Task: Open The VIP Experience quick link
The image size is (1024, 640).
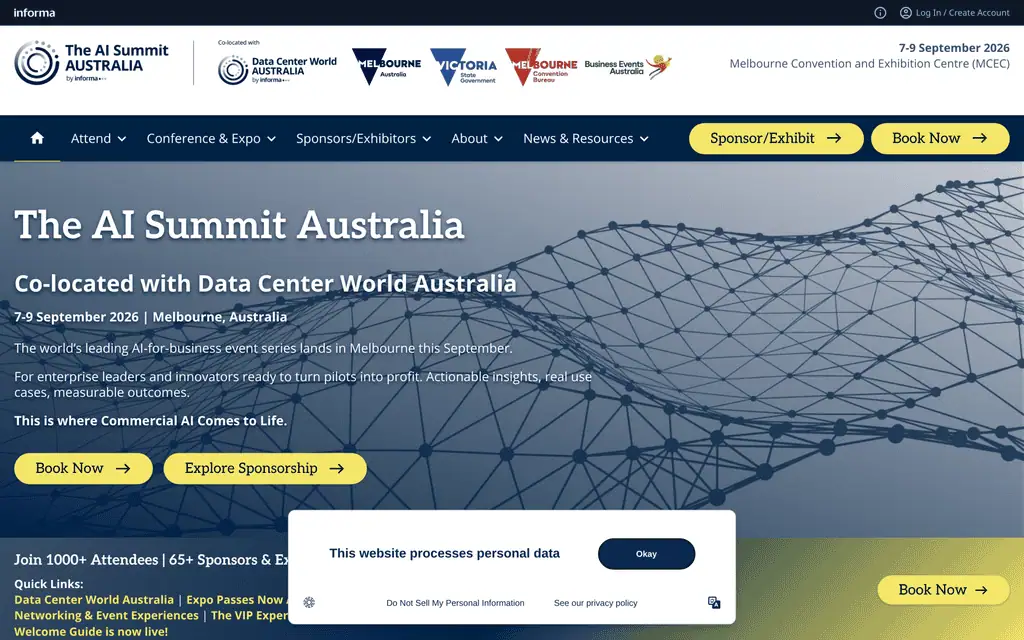Action: [249, 615]
